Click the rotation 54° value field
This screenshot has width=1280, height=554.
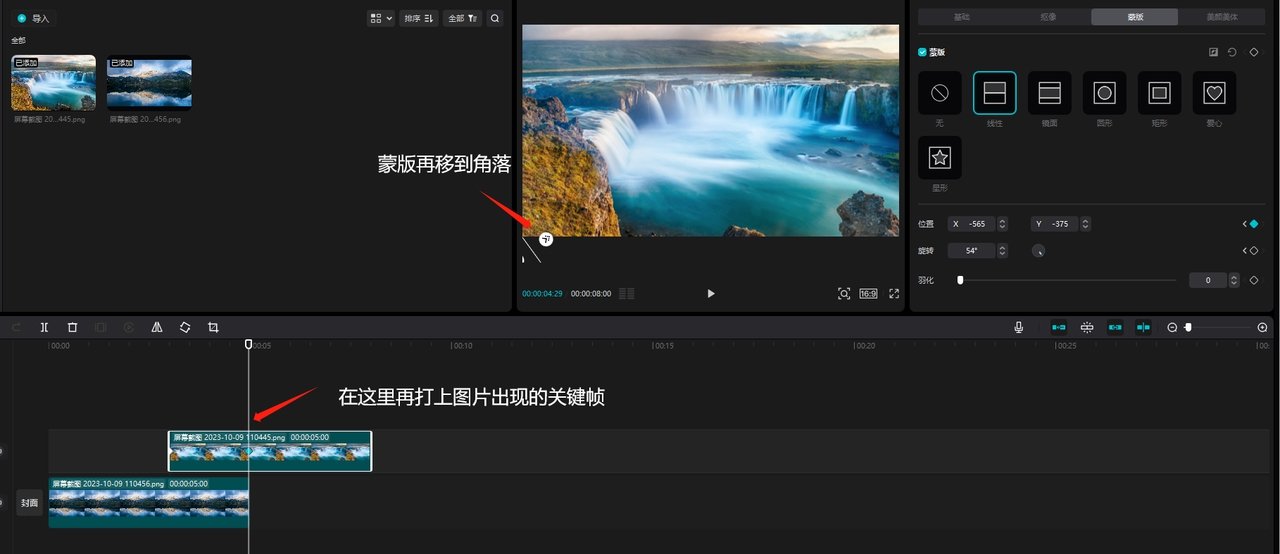[971, 251]
